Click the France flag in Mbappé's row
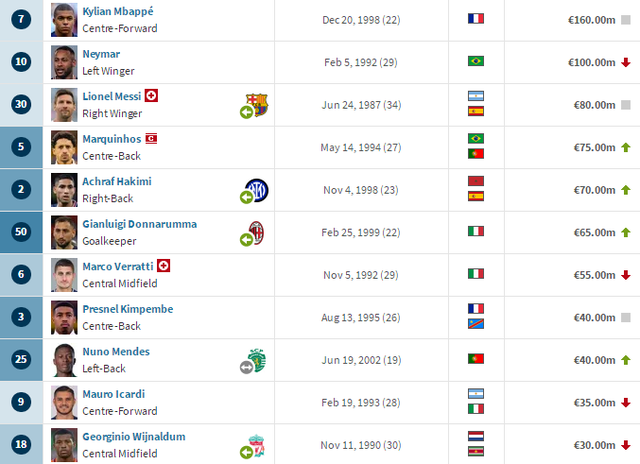 476,19
